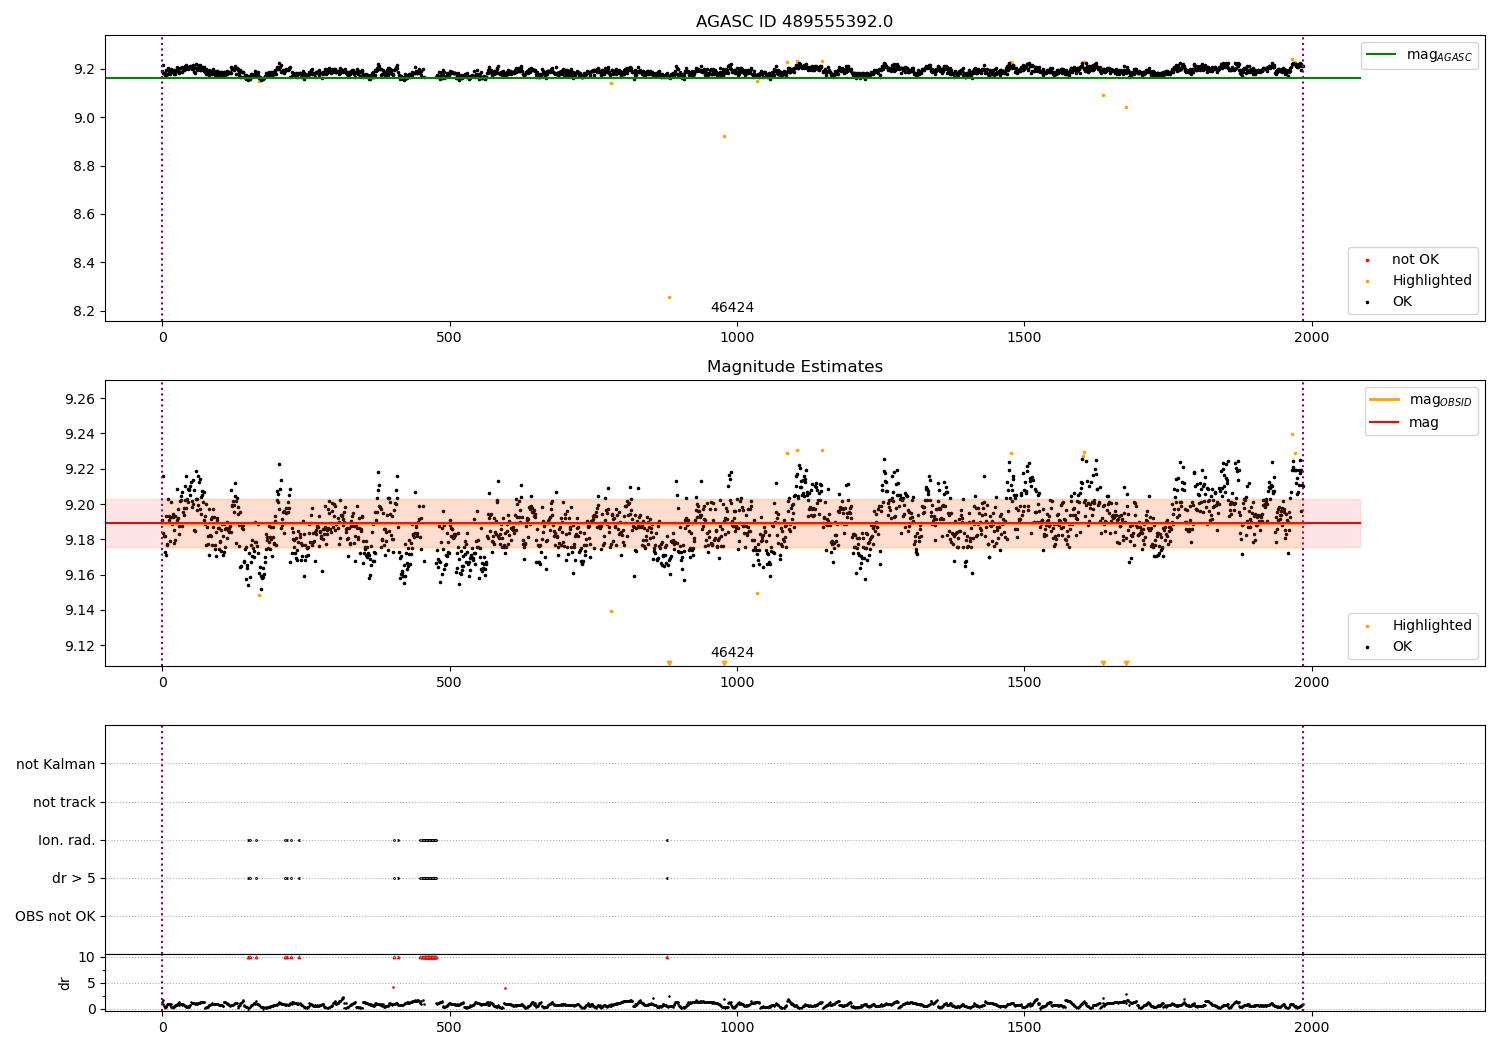Click the title 'AGASC ID 489555392.0'
The image size is (1500, 1050).
point(794,22)
